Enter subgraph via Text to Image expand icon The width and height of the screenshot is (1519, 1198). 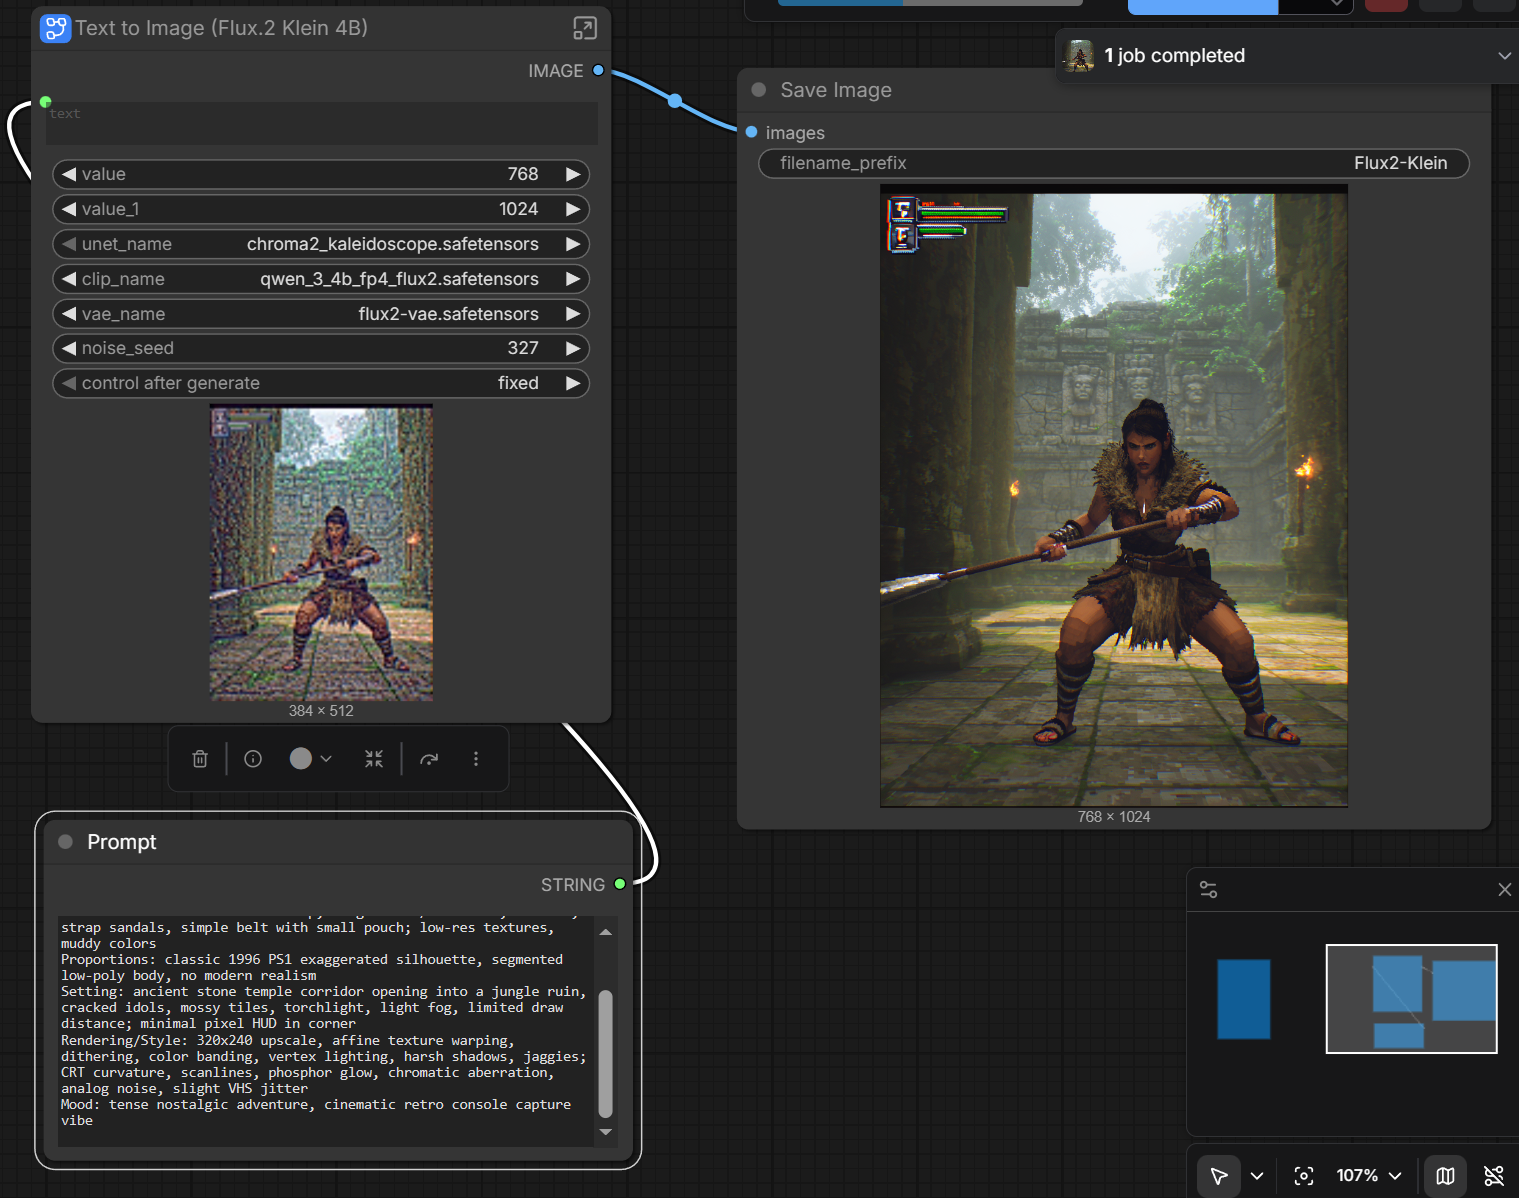pos(585,28)
